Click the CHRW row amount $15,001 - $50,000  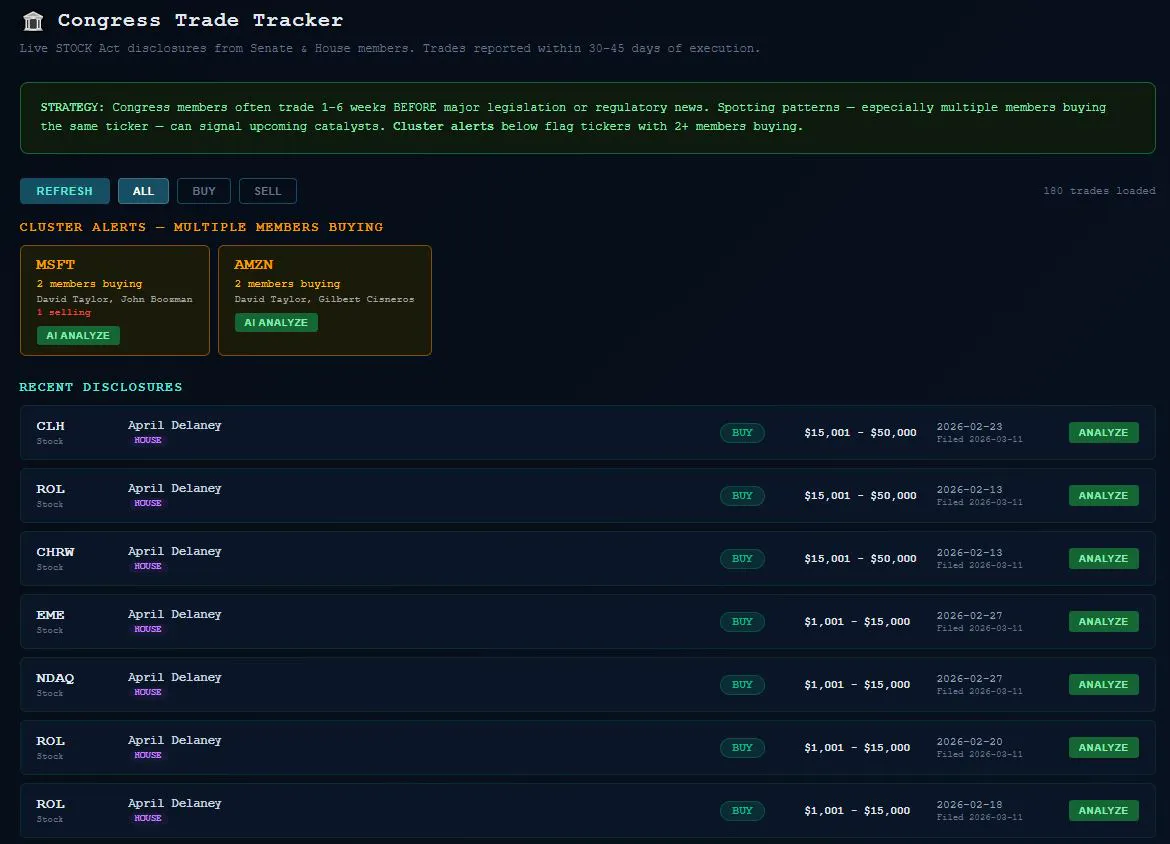click(x=860, y=559)
